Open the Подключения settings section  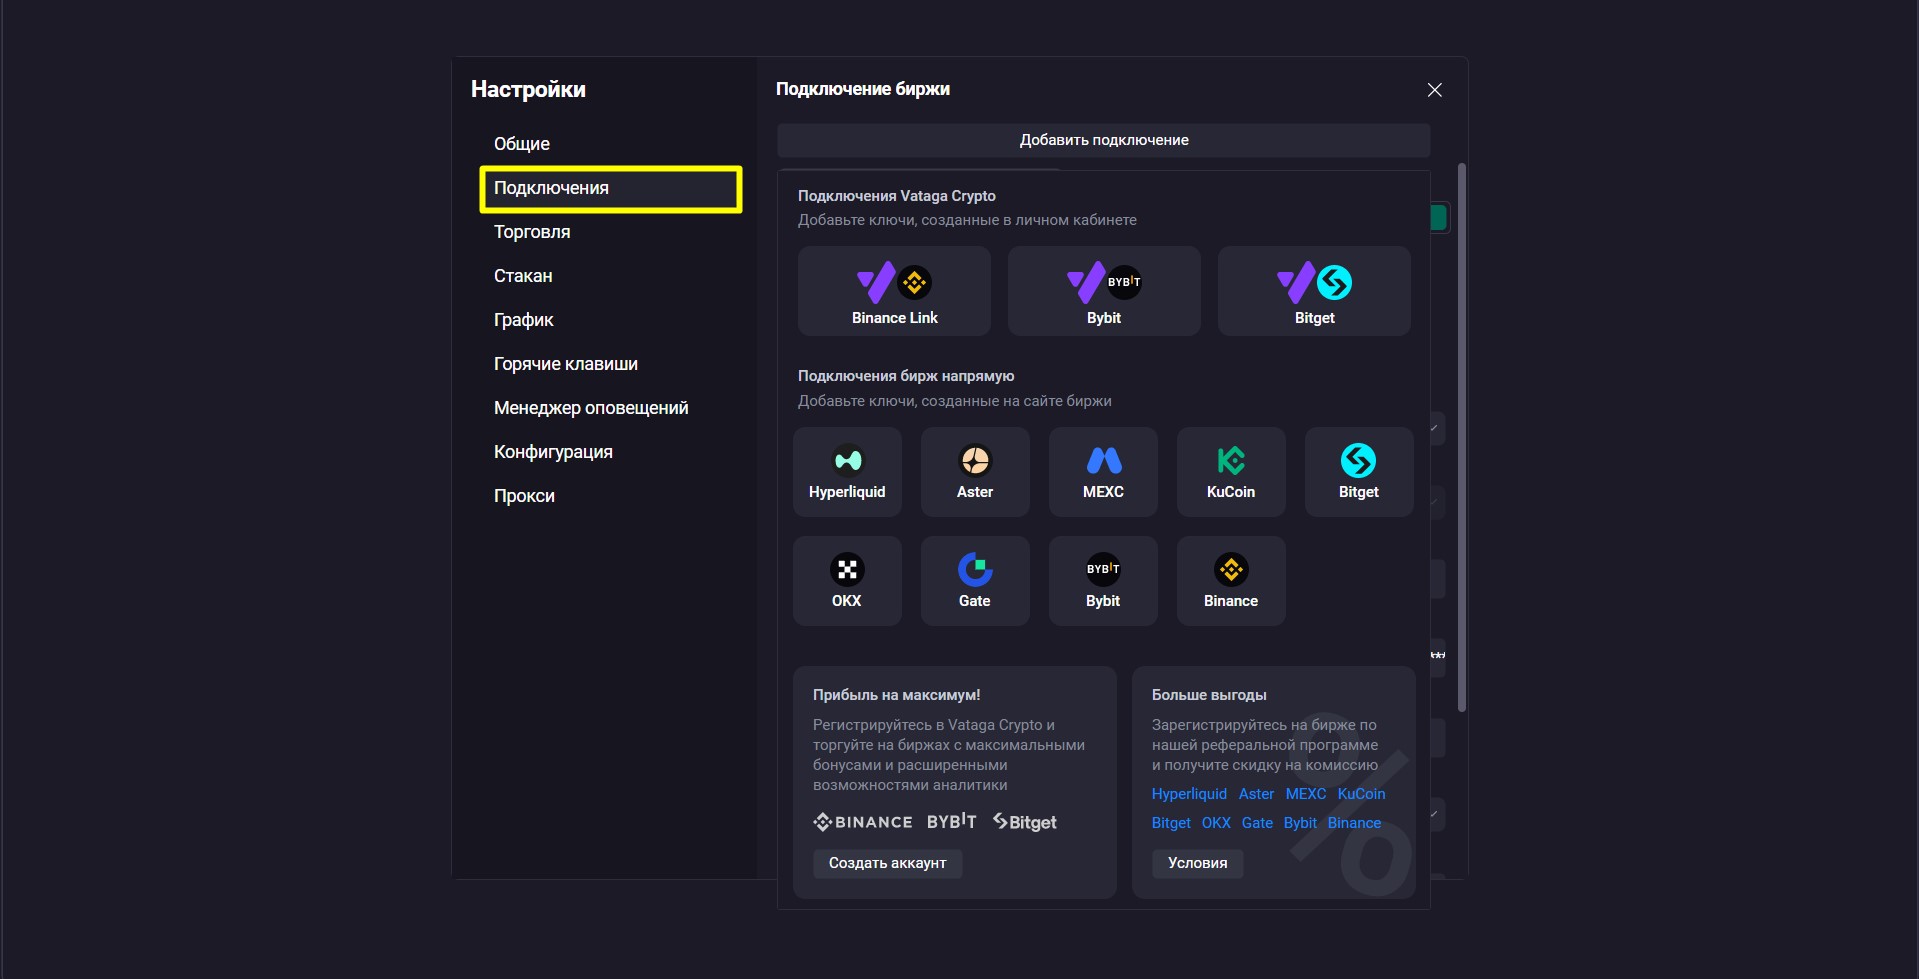point(611,188)
